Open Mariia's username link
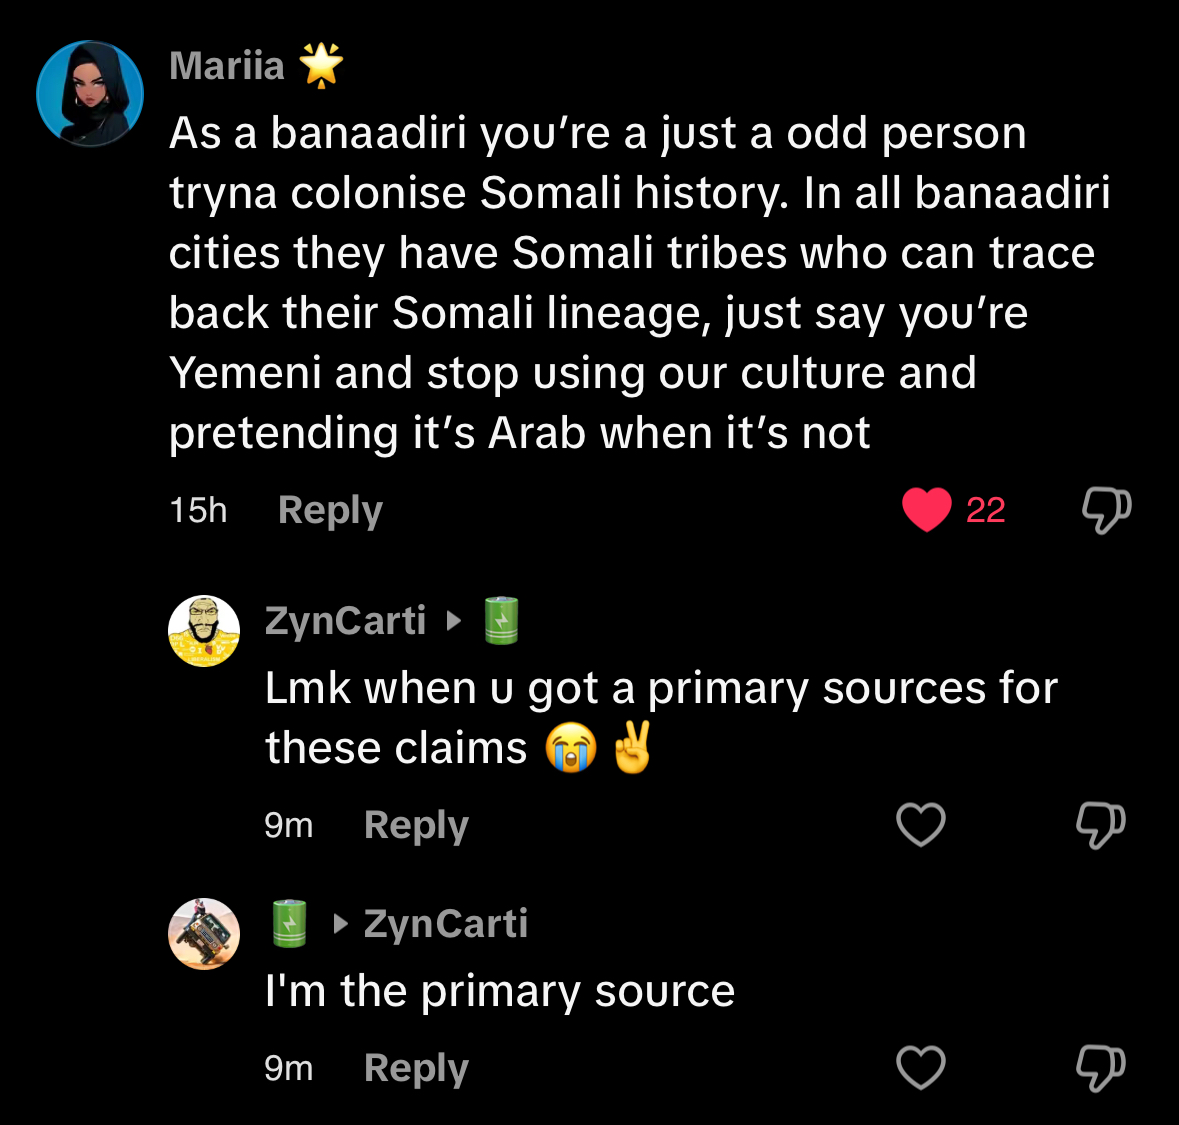 (x=227, y=66)
